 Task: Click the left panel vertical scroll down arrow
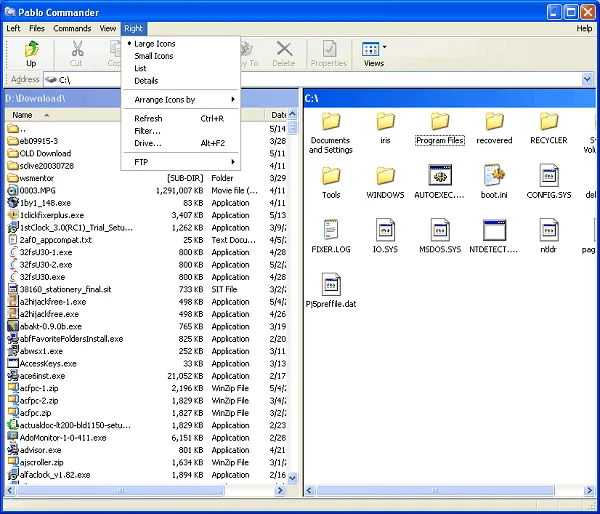tap(292, 478)
